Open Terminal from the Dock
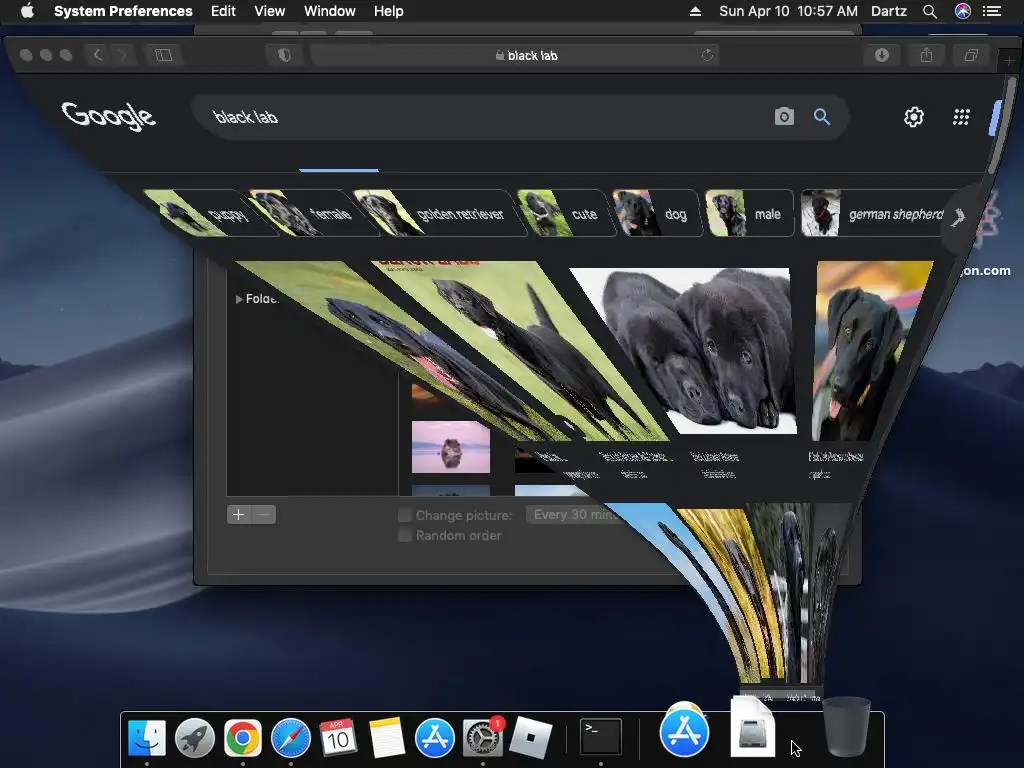1024x768 pixels. [x=601, y=737]
